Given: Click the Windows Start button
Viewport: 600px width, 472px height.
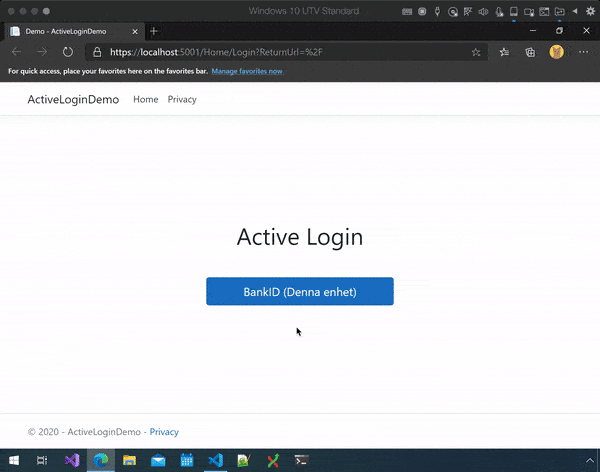Looking at the screenshot, I should (13, 461).
